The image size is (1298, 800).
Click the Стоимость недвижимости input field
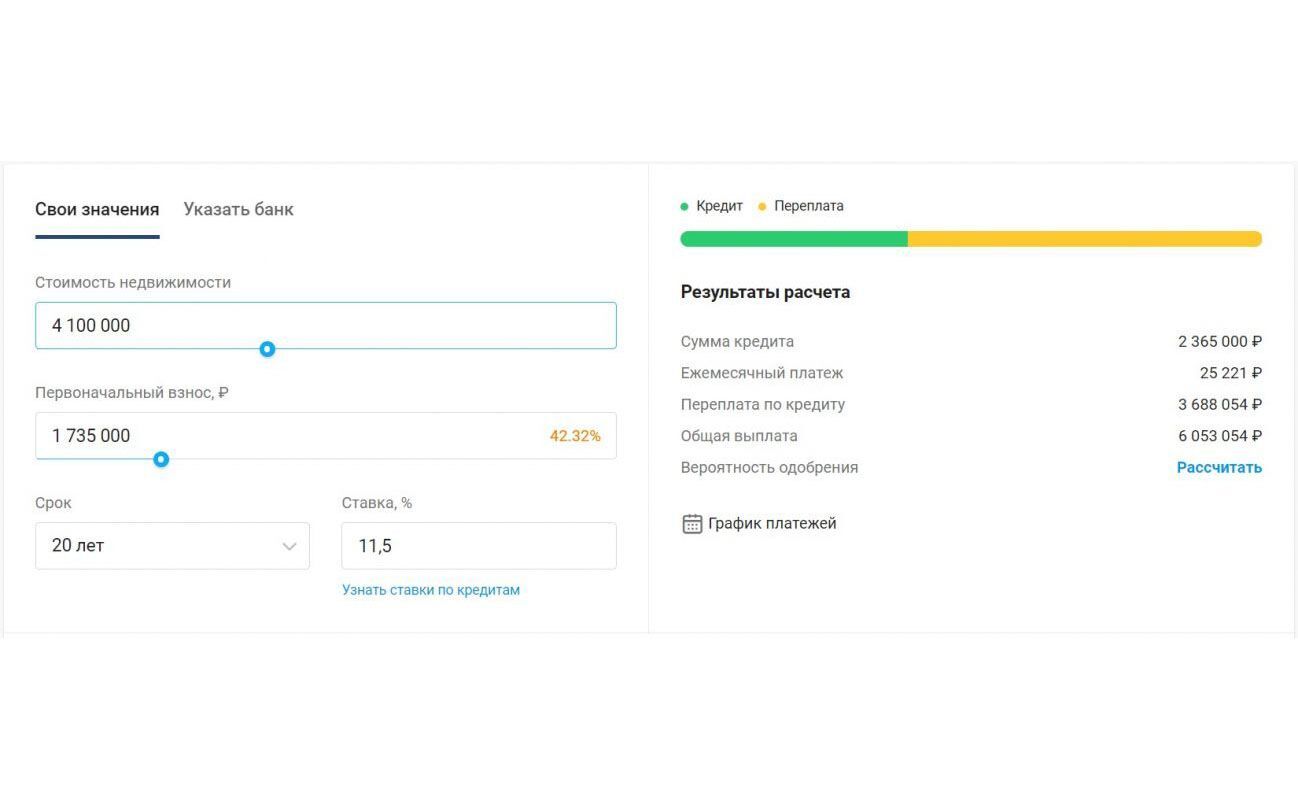(325, 325)
